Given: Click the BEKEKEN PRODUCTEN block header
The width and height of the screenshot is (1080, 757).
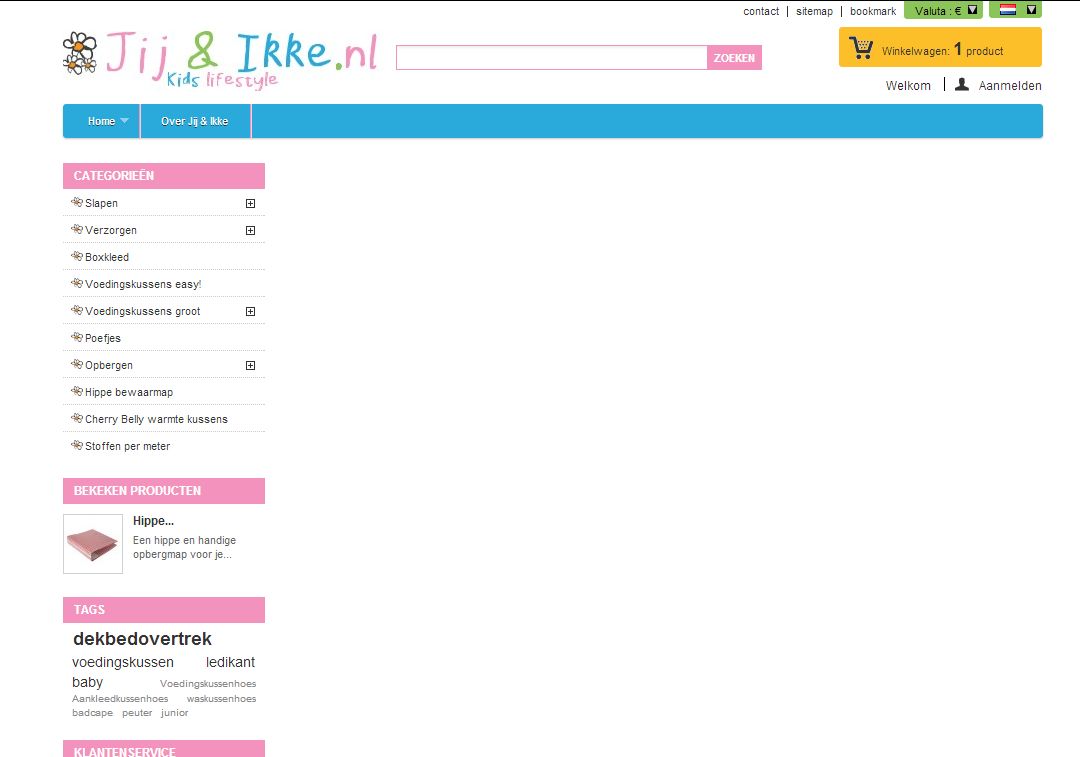Looking at the screenshot, I should coord(164,490).
